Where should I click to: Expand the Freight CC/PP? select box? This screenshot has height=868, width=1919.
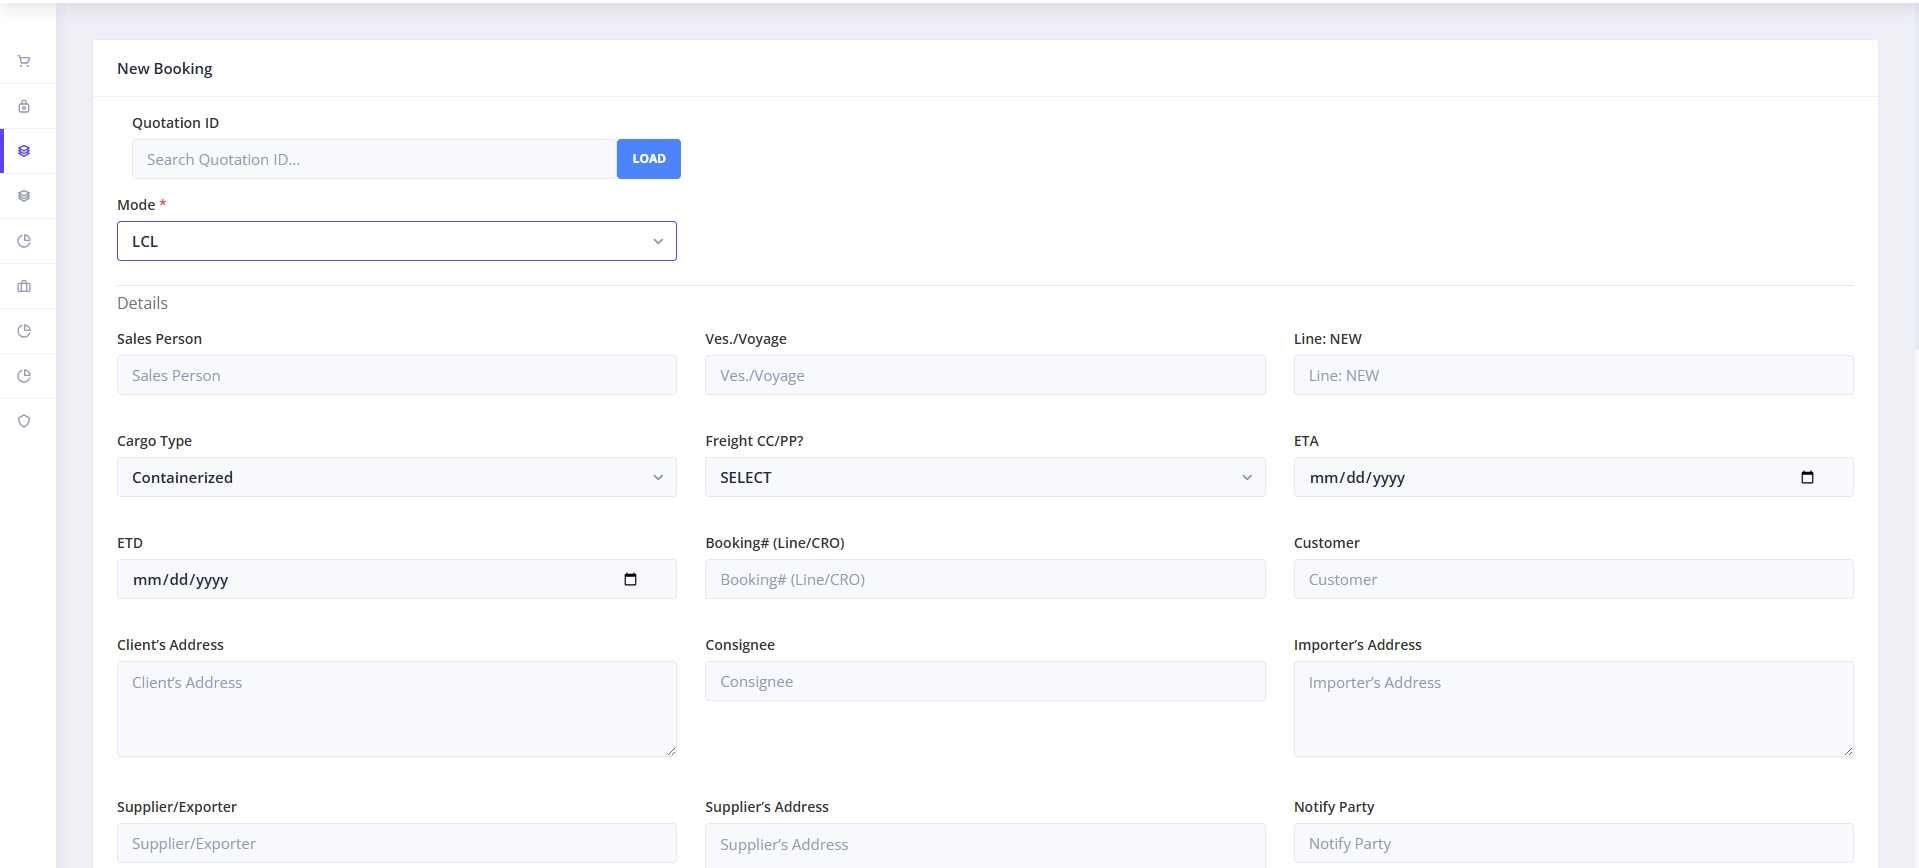pos(984,477)
